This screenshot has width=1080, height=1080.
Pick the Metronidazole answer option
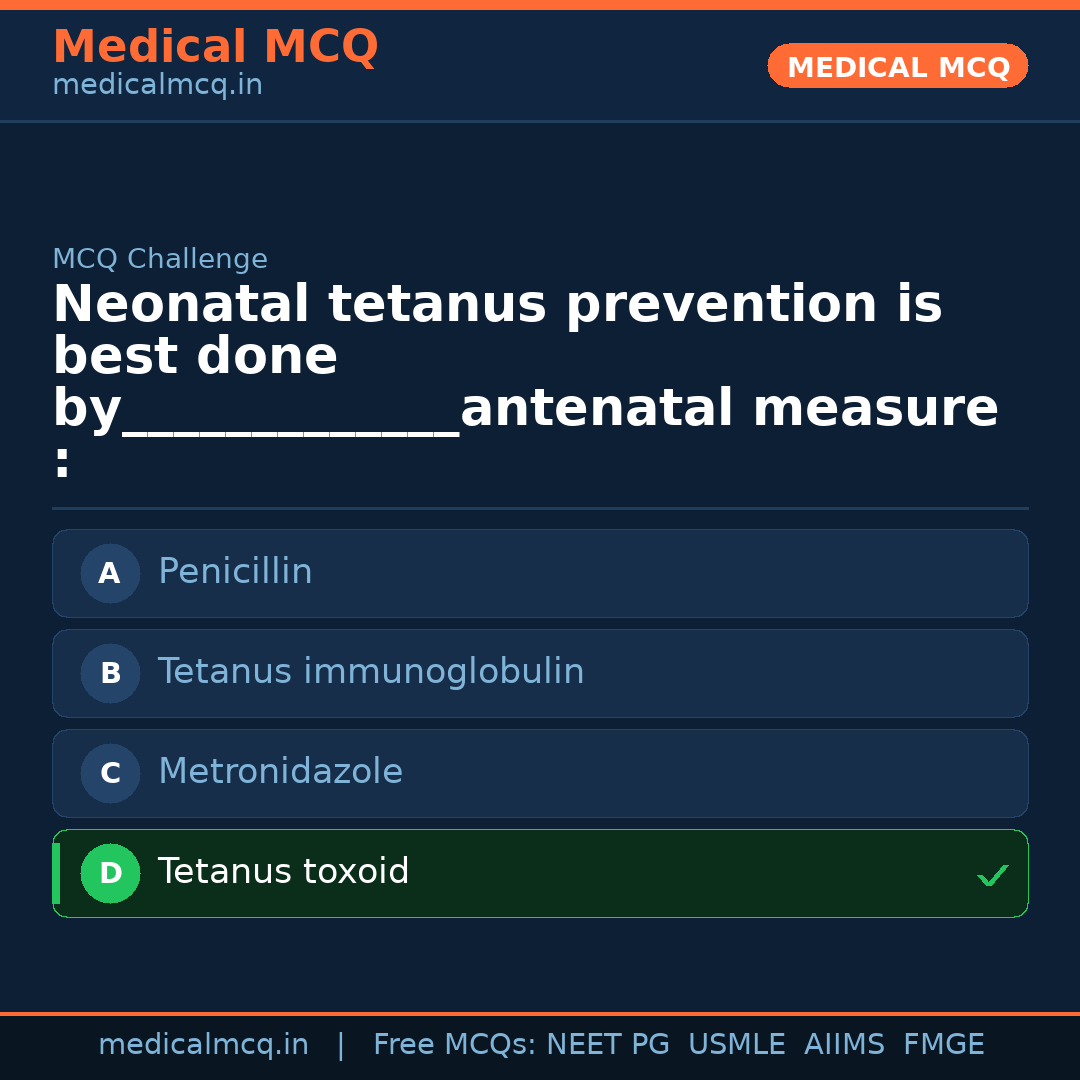tap(540, 773)
